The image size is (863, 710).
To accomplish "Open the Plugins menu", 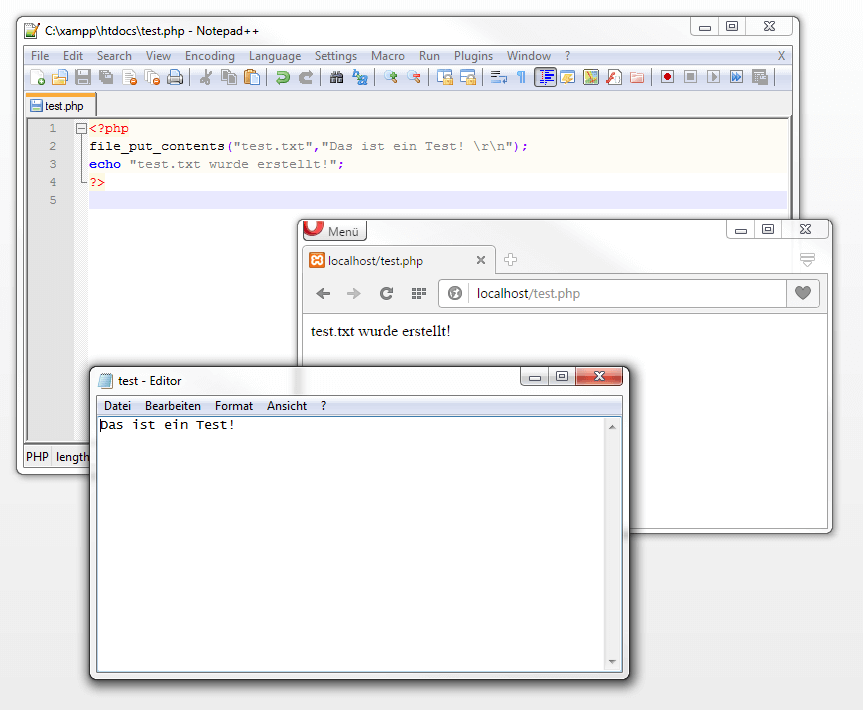I will tap(473, 56).
